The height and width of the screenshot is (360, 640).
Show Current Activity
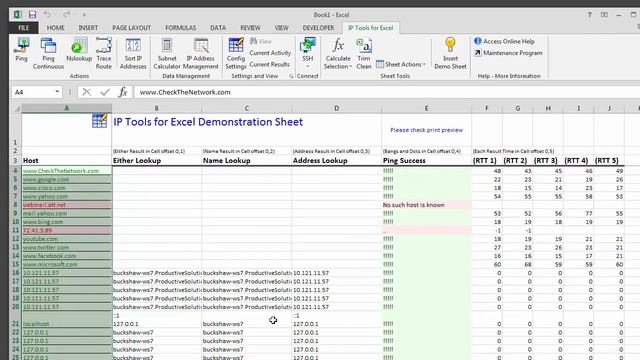pos(270,53)
